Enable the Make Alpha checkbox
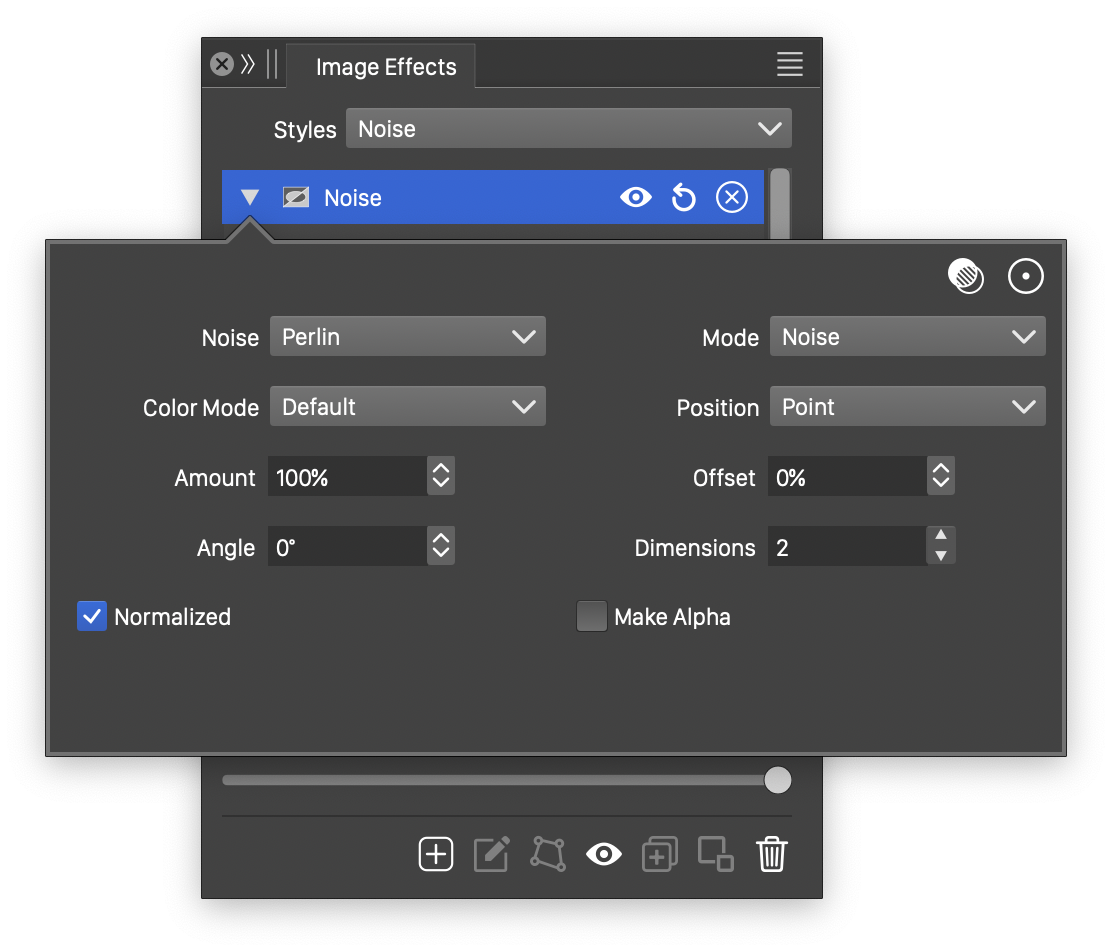1112x952 pixels. (592, 617)
